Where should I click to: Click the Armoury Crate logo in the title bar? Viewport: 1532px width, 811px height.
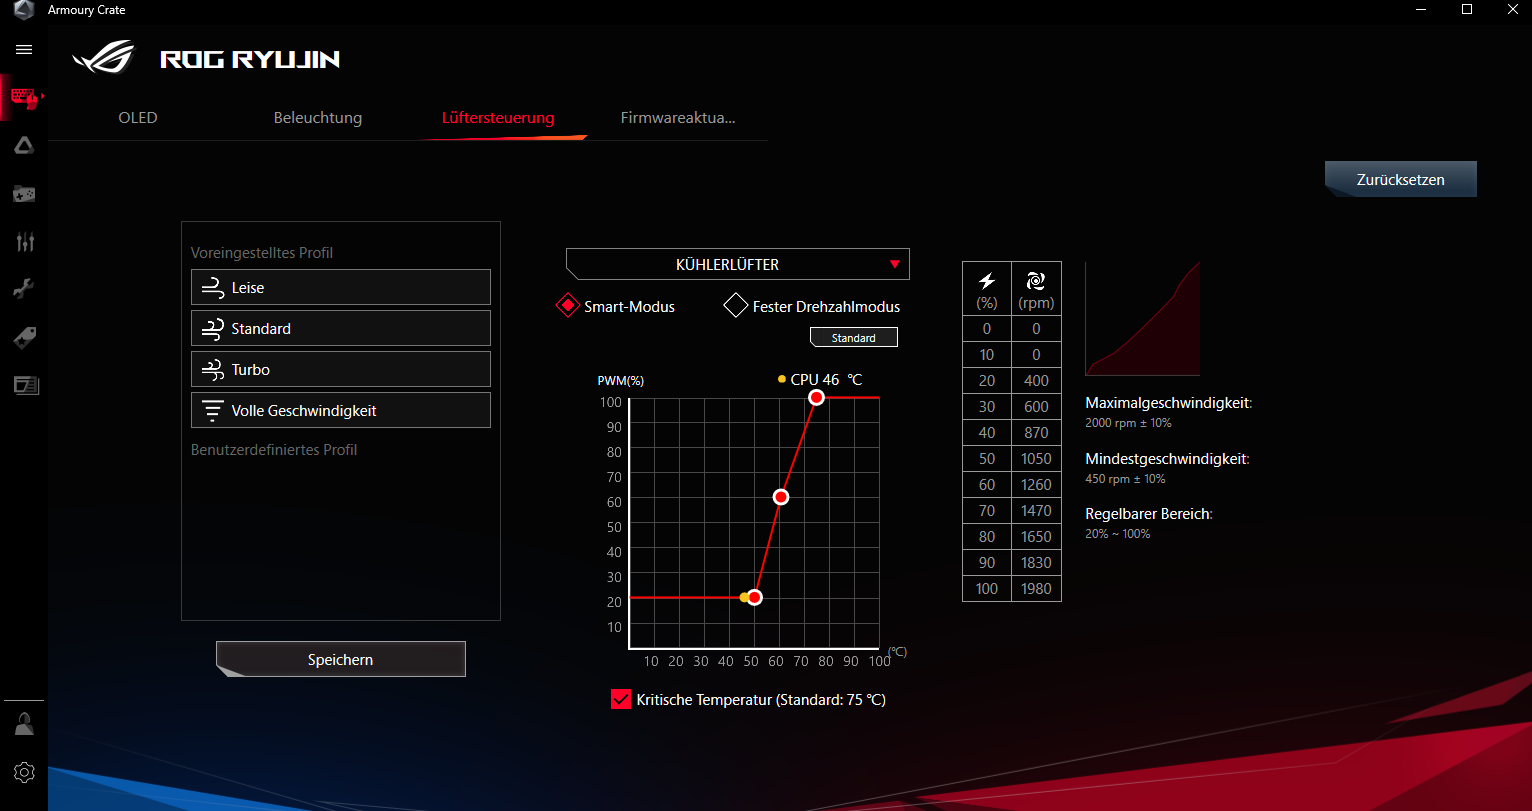click(x=23, y=10)
